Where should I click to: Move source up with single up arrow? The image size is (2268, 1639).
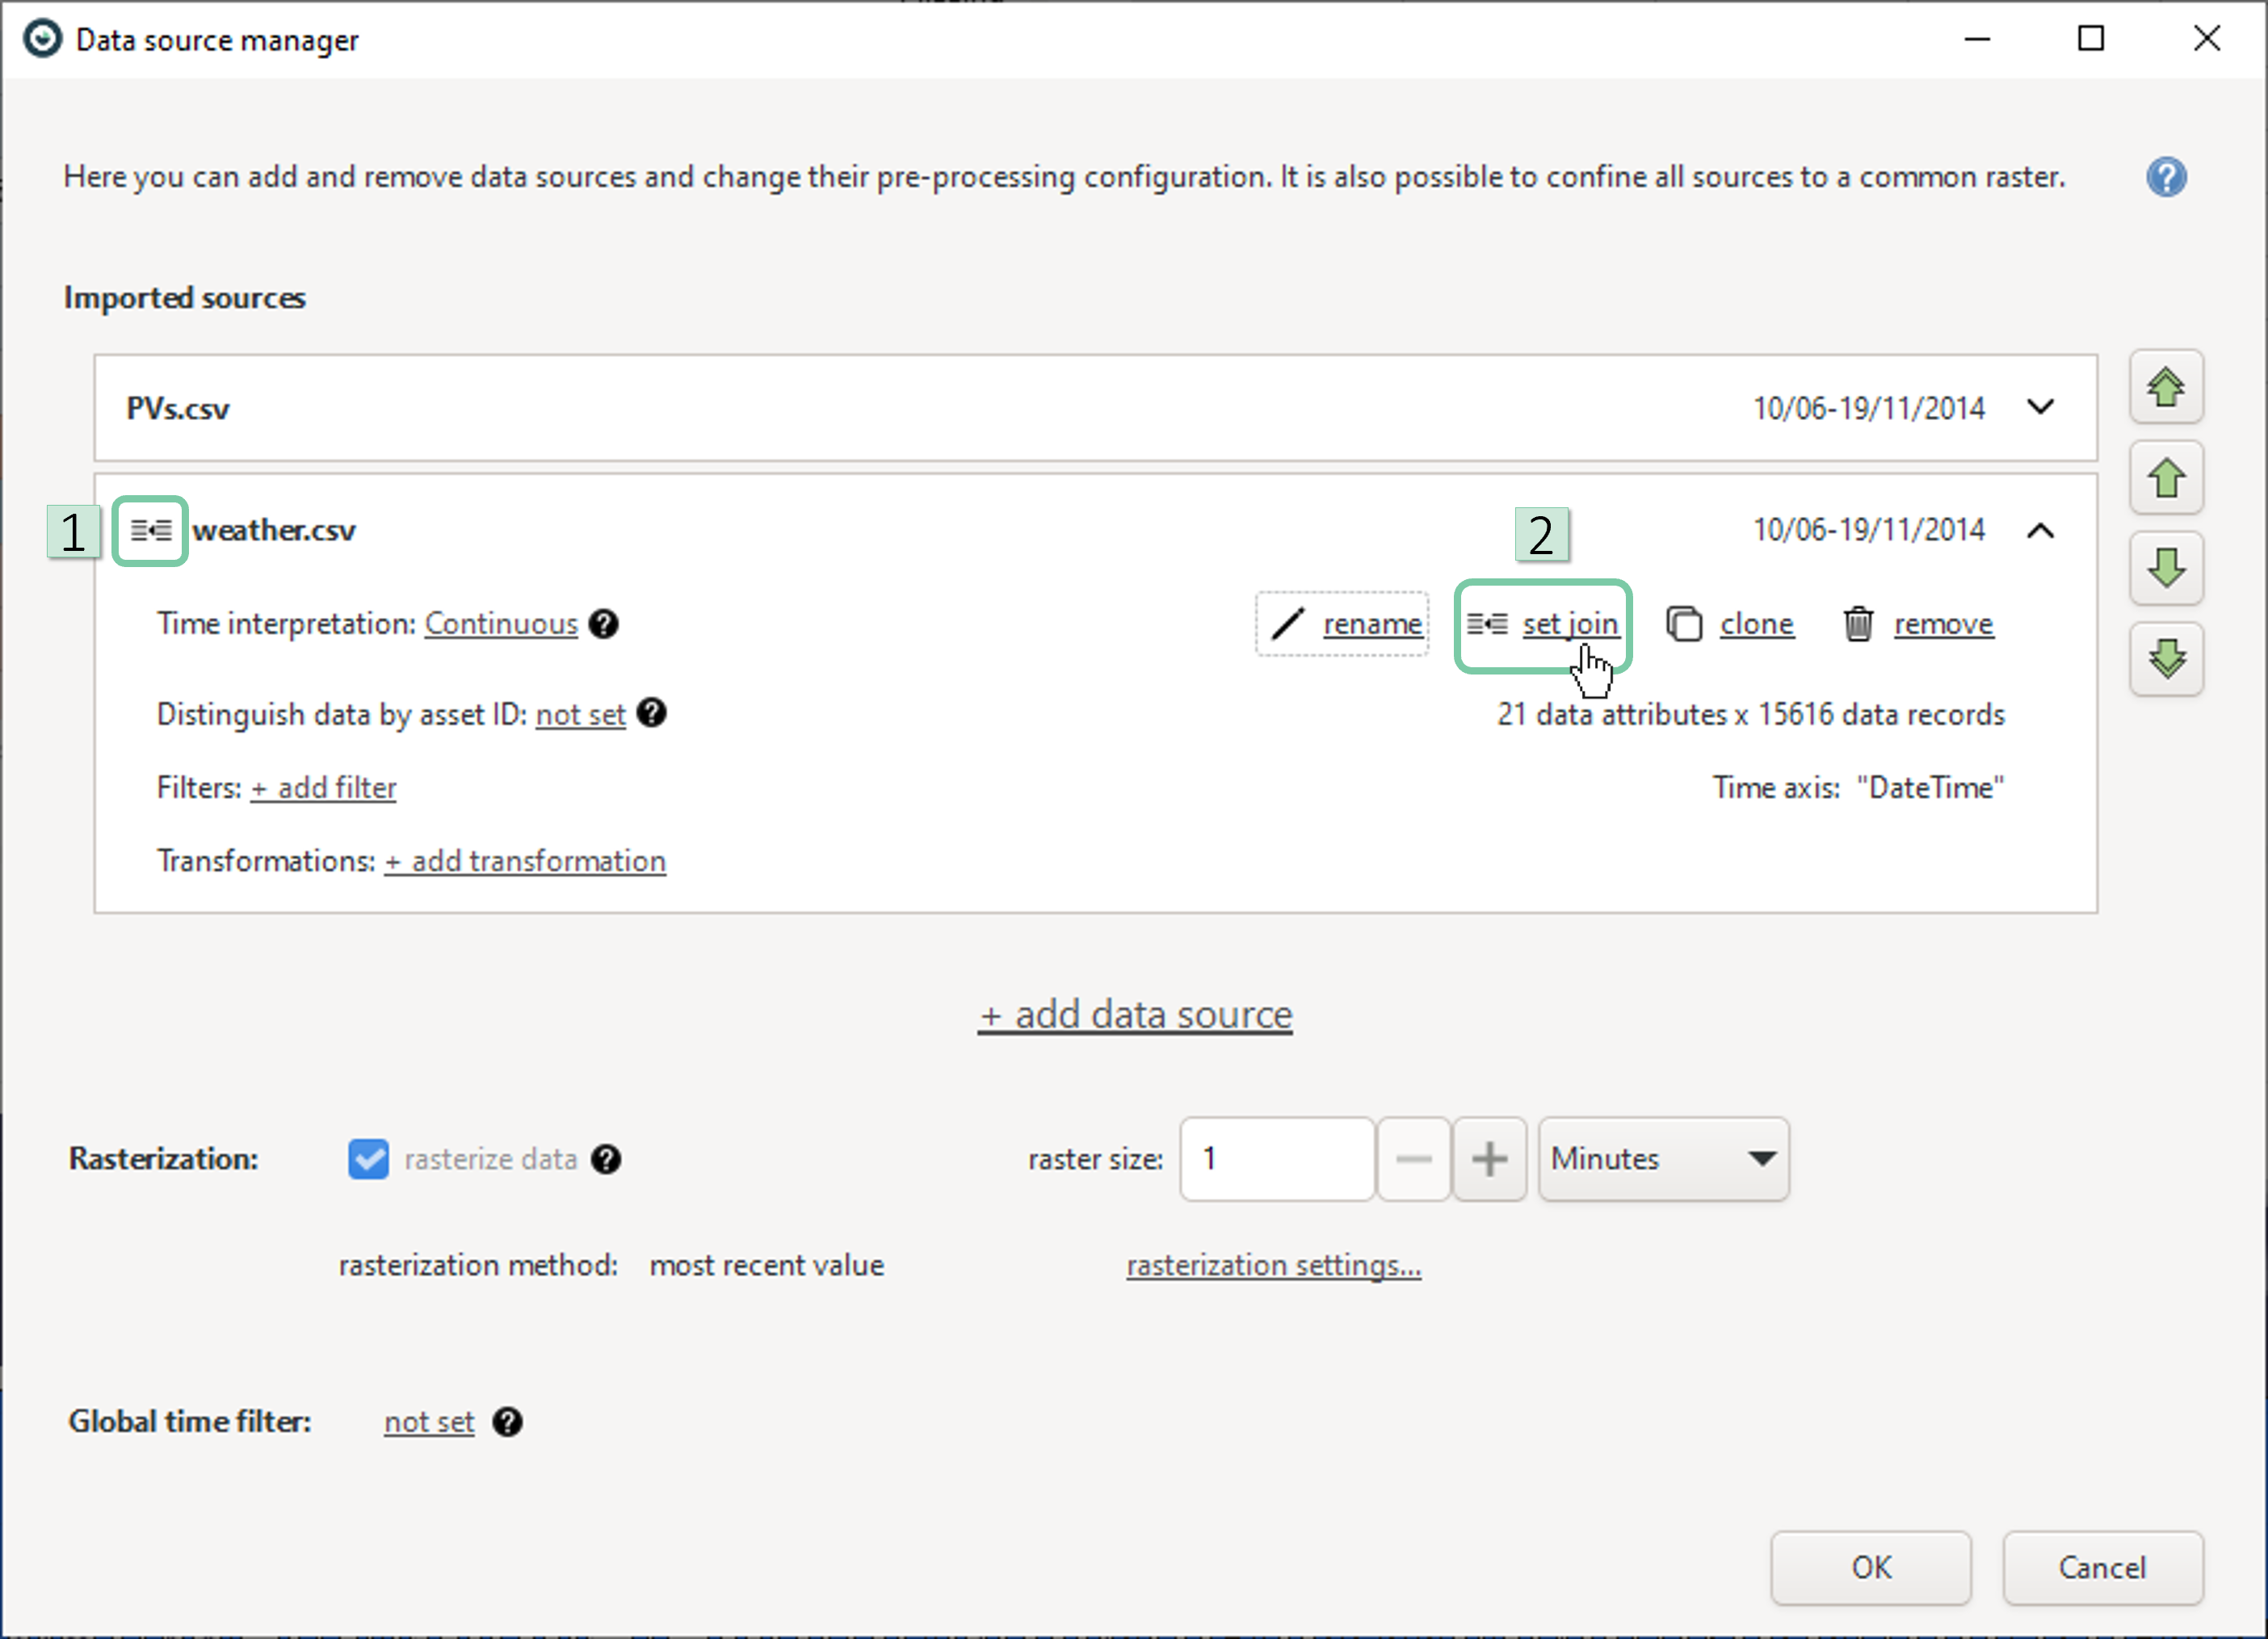point(2166,478)
